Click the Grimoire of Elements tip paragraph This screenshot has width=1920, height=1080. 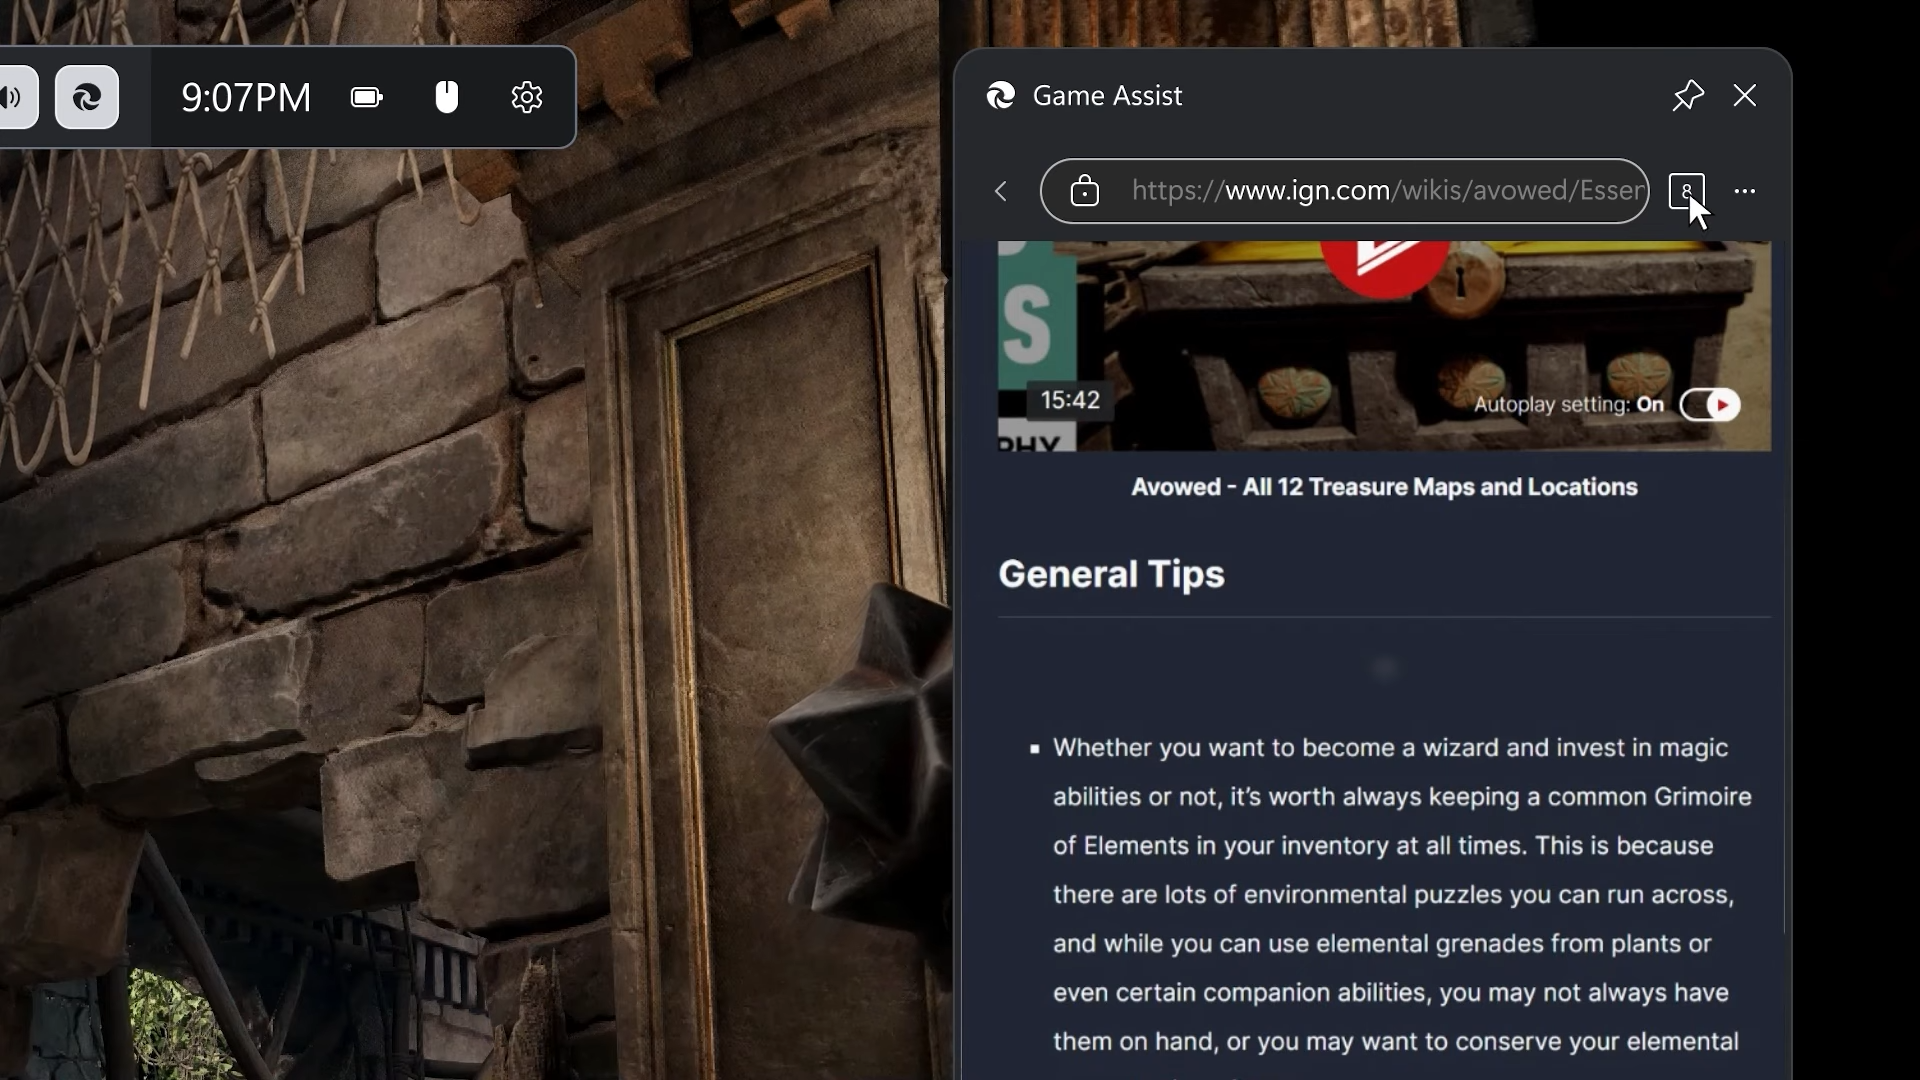tap(1400, 895)
